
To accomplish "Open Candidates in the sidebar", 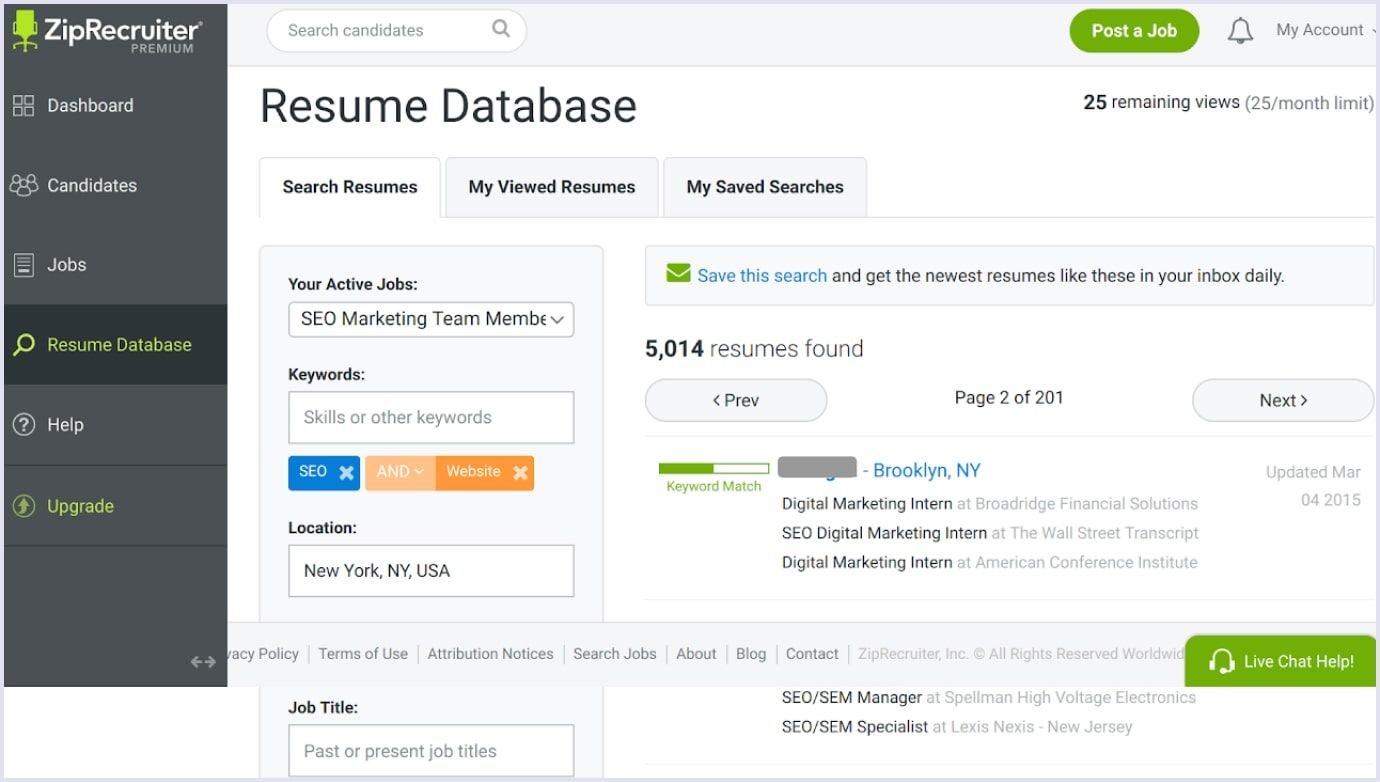I will coord(115,185).
